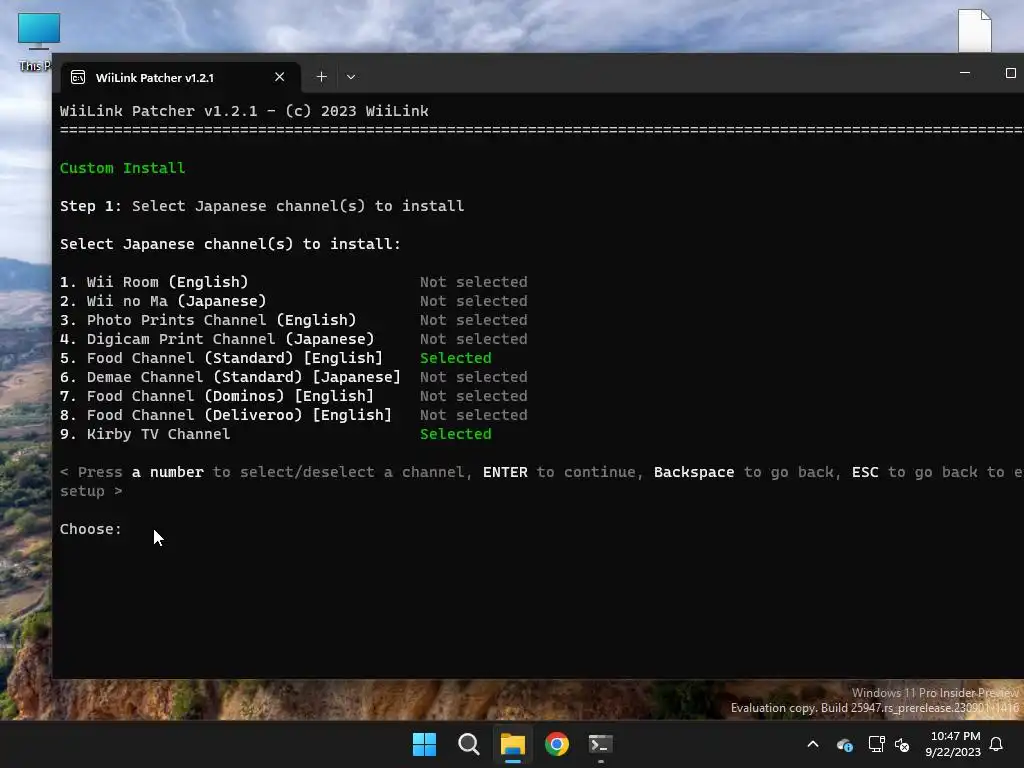Open File Explorer from the taskbar

[x=513, y=744]
